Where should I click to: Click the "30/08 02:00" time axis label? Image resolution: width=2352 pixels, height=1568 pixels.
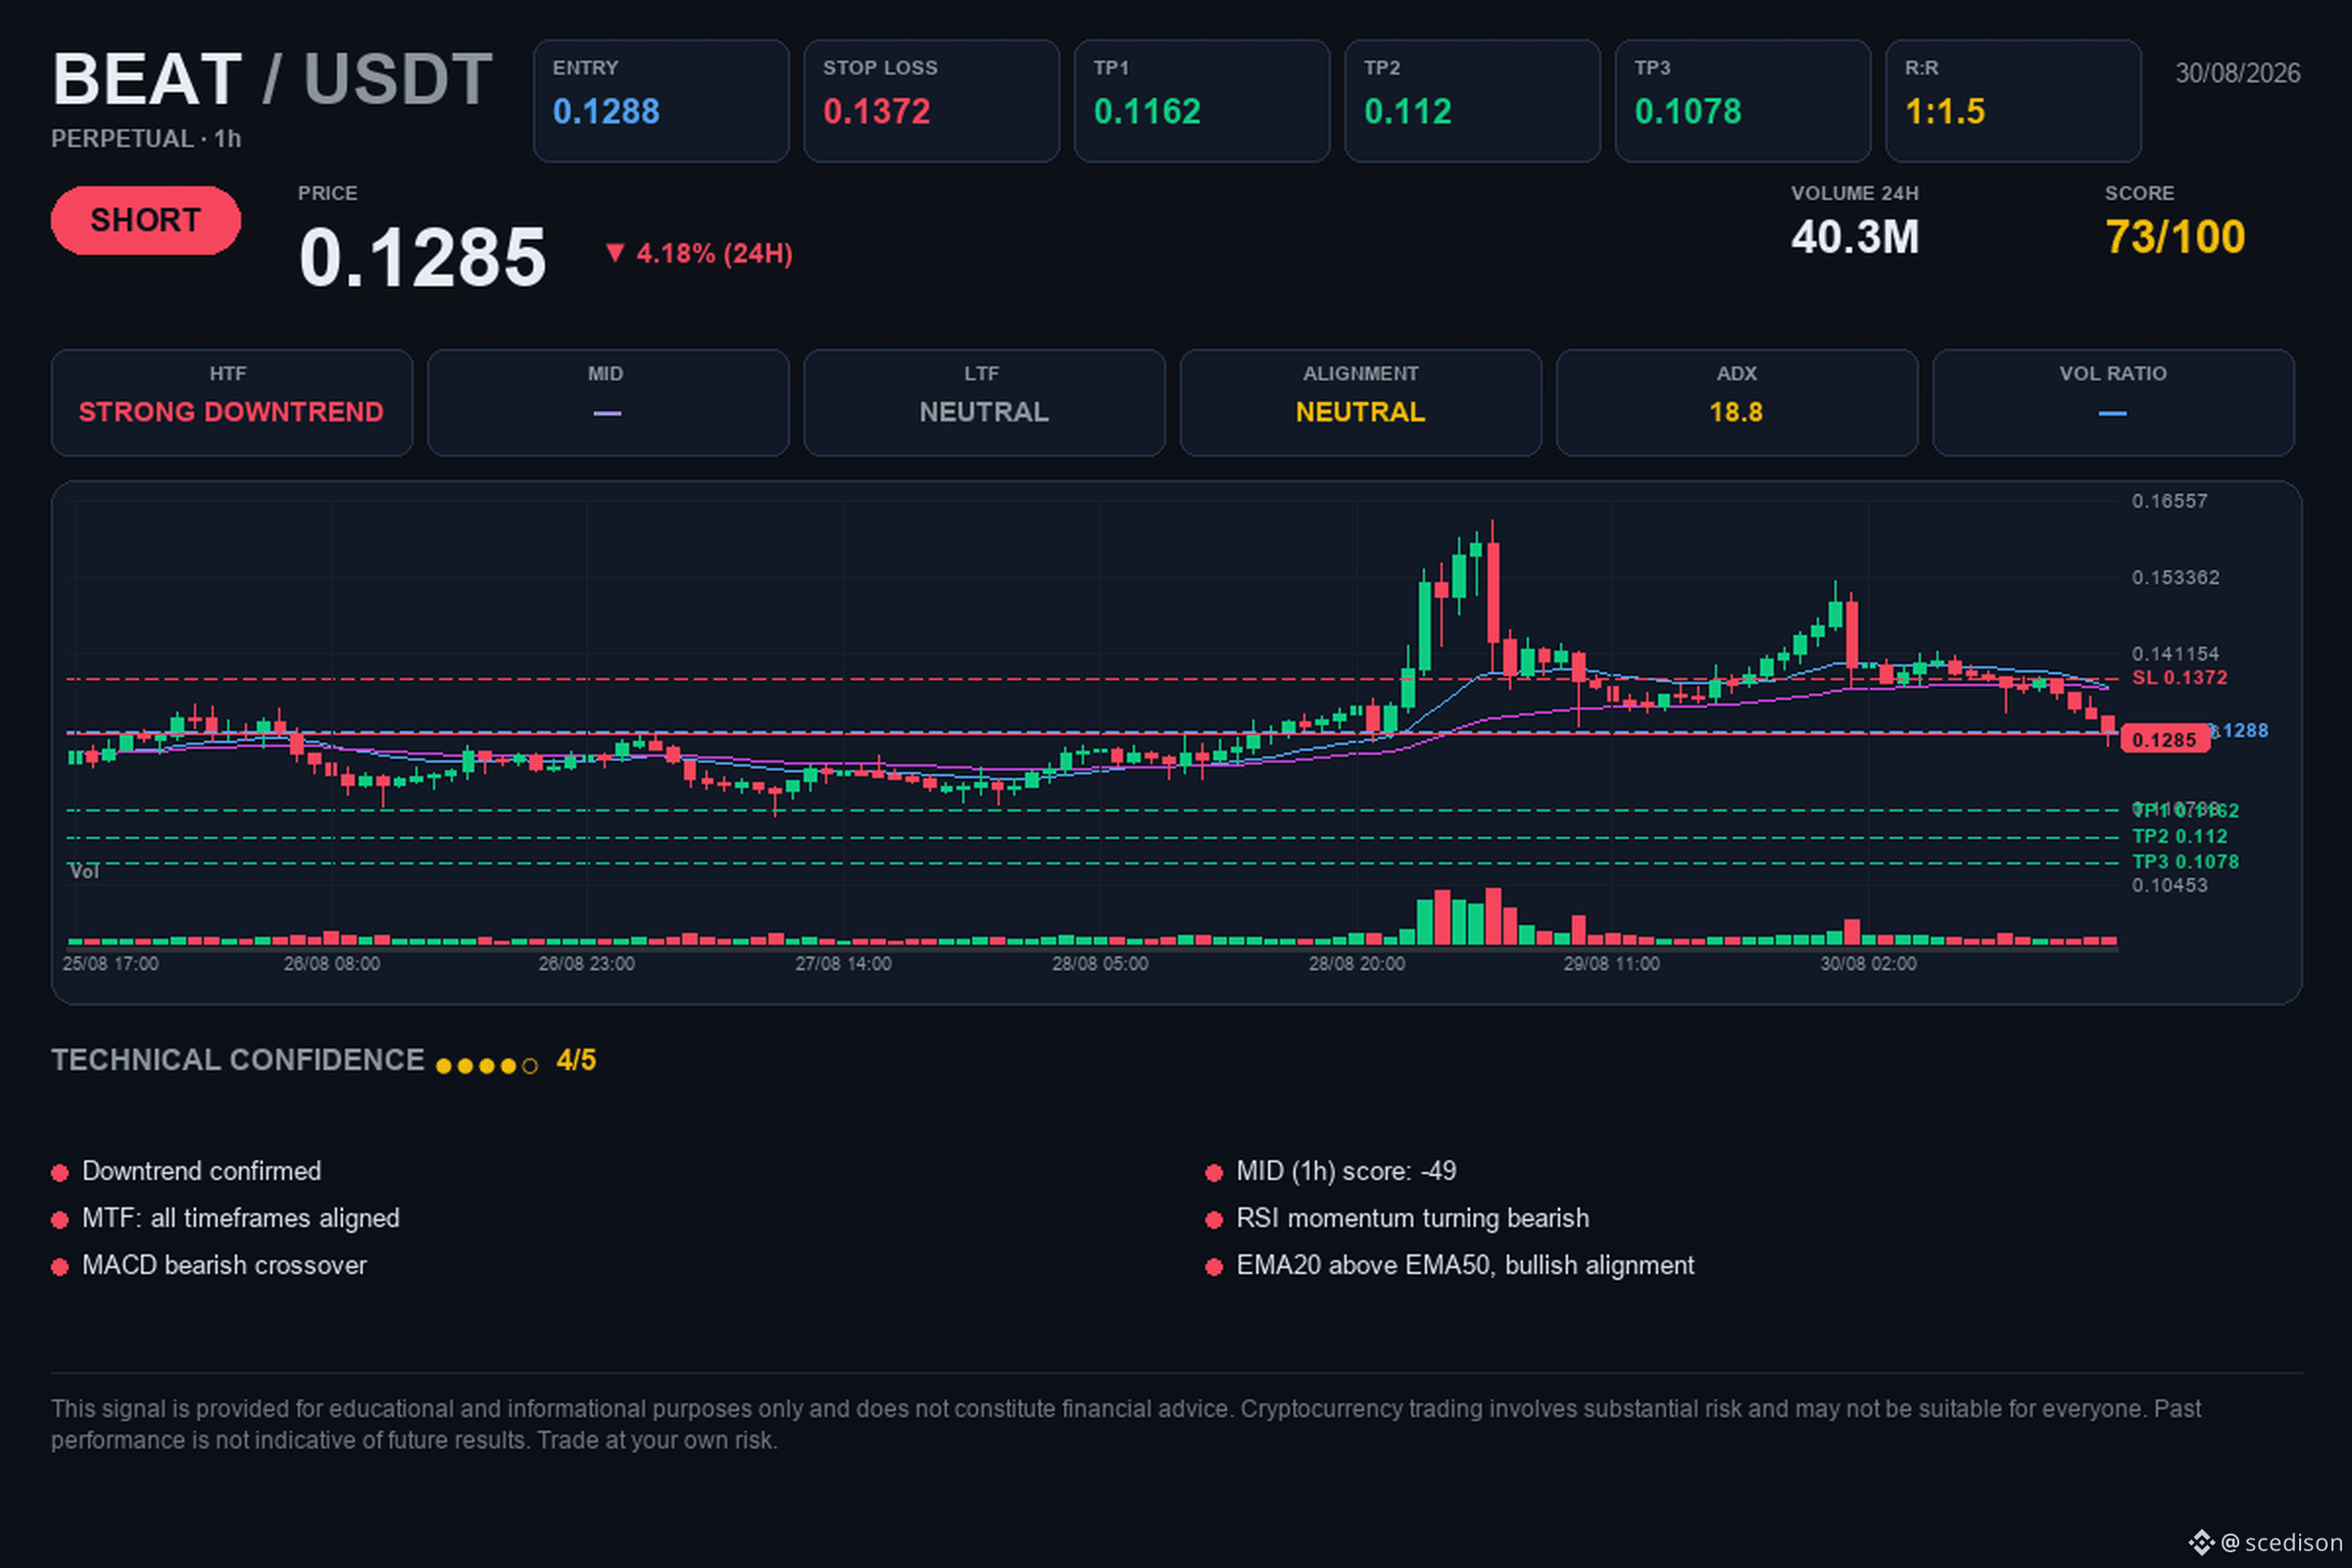(x=1868, y=964)
